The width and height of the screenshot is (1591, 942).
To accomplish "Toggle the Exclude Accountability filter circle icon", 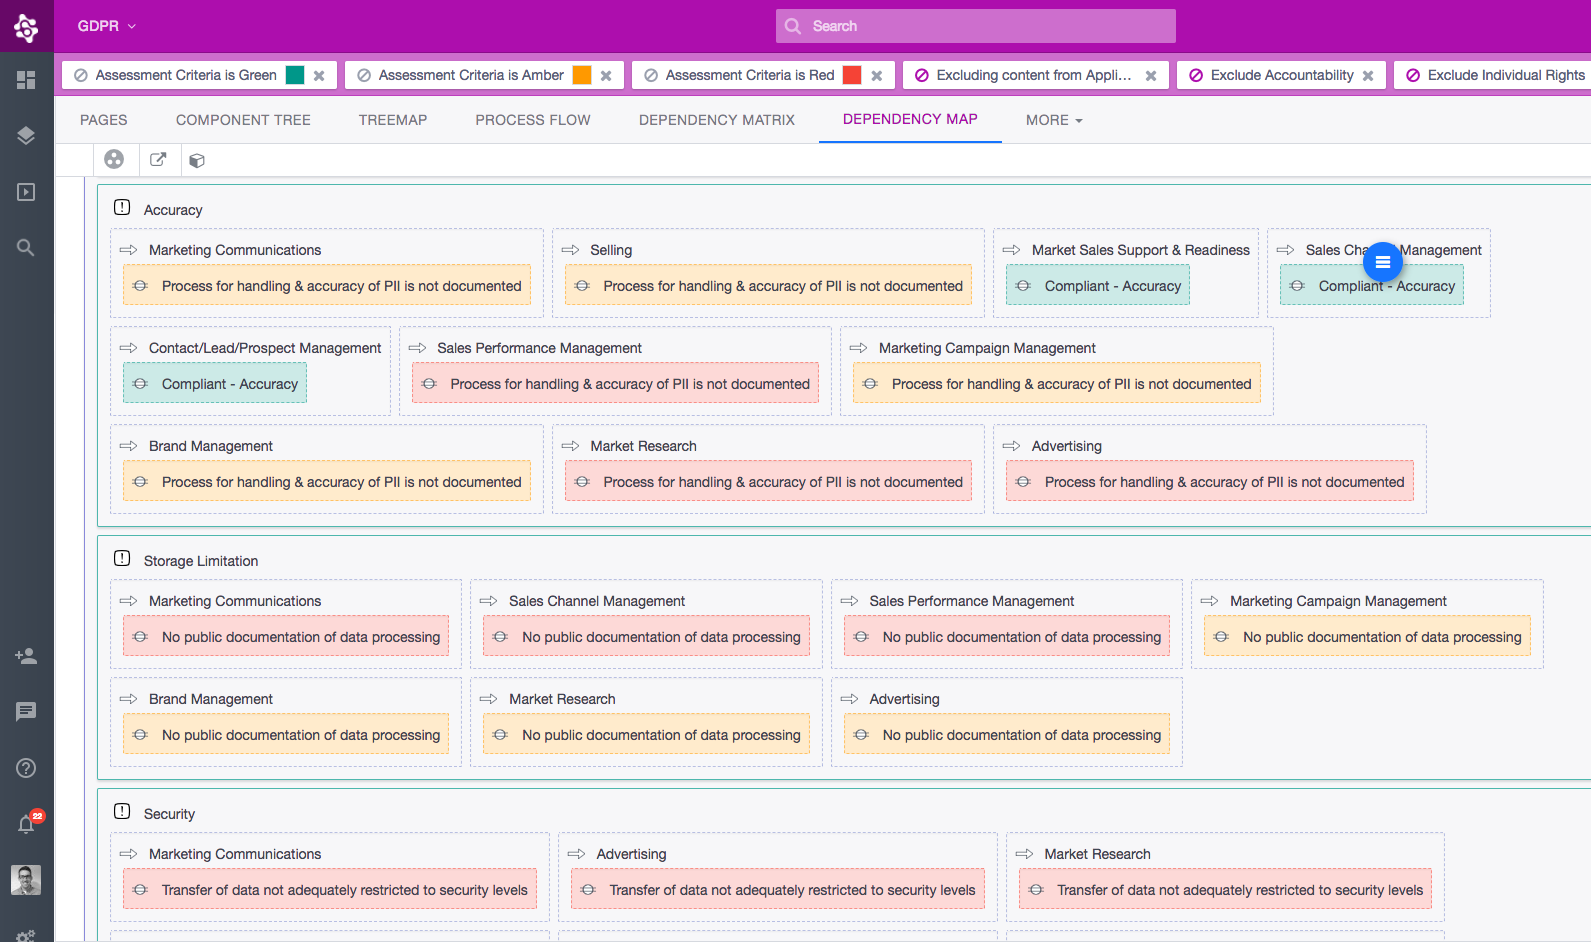I will 1196,75.
